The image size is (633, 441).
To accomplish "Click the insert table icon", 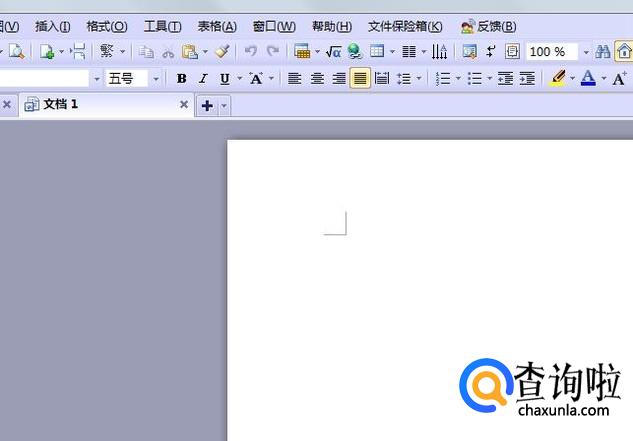I will tap(302, 51).
